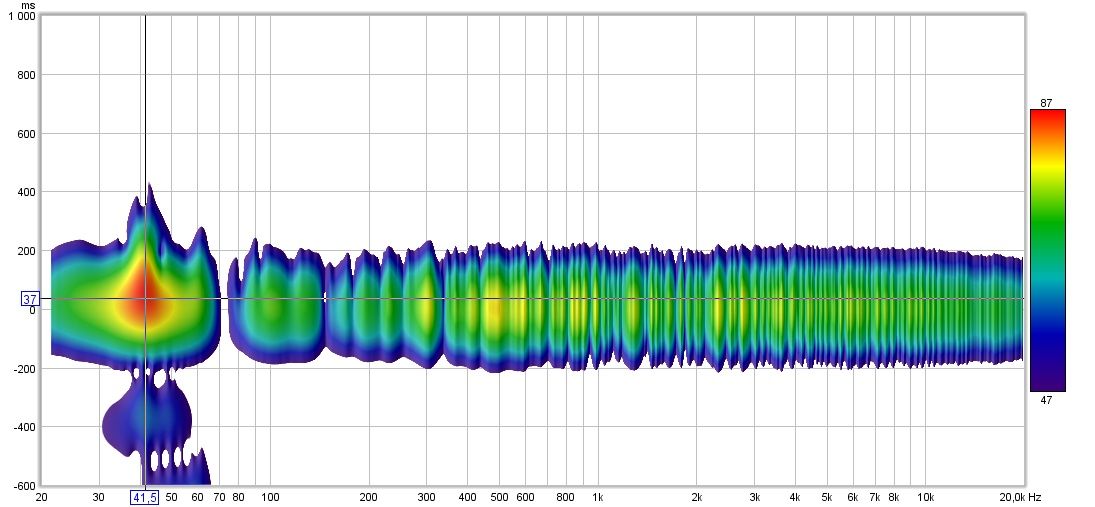Image resolution: width=1095 pixels, height=507 pixels.
Task: Click the 4k label on frequency axis
Action: pyautogui.click(x=795, y=497)
